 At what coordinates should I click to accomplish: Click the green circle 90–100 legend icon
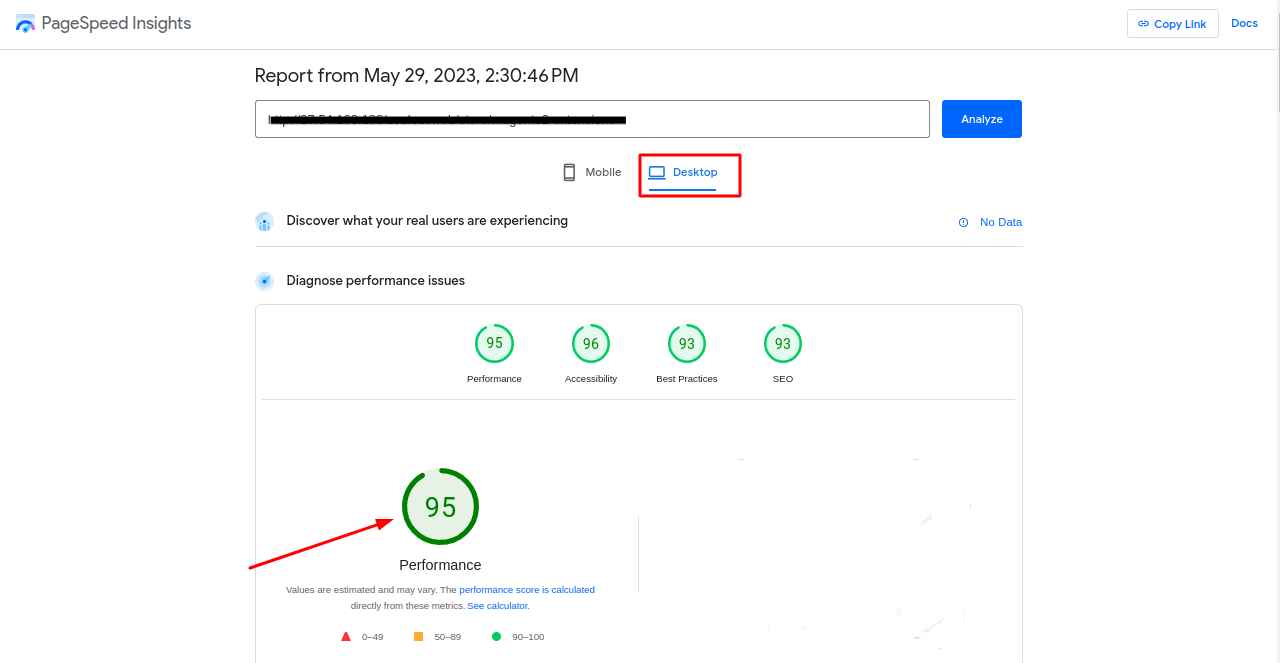[x=496, y=636]
